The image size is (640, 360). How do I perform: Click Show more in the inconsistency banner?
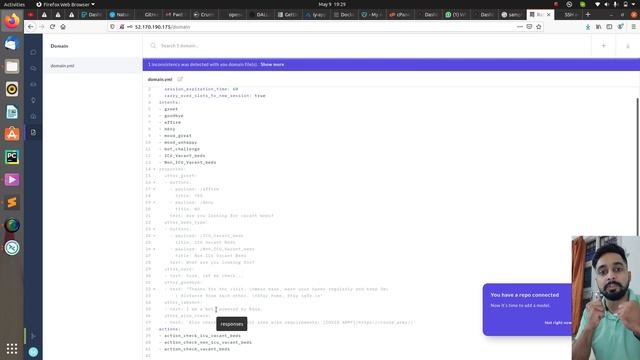click(x=272, y=64)
